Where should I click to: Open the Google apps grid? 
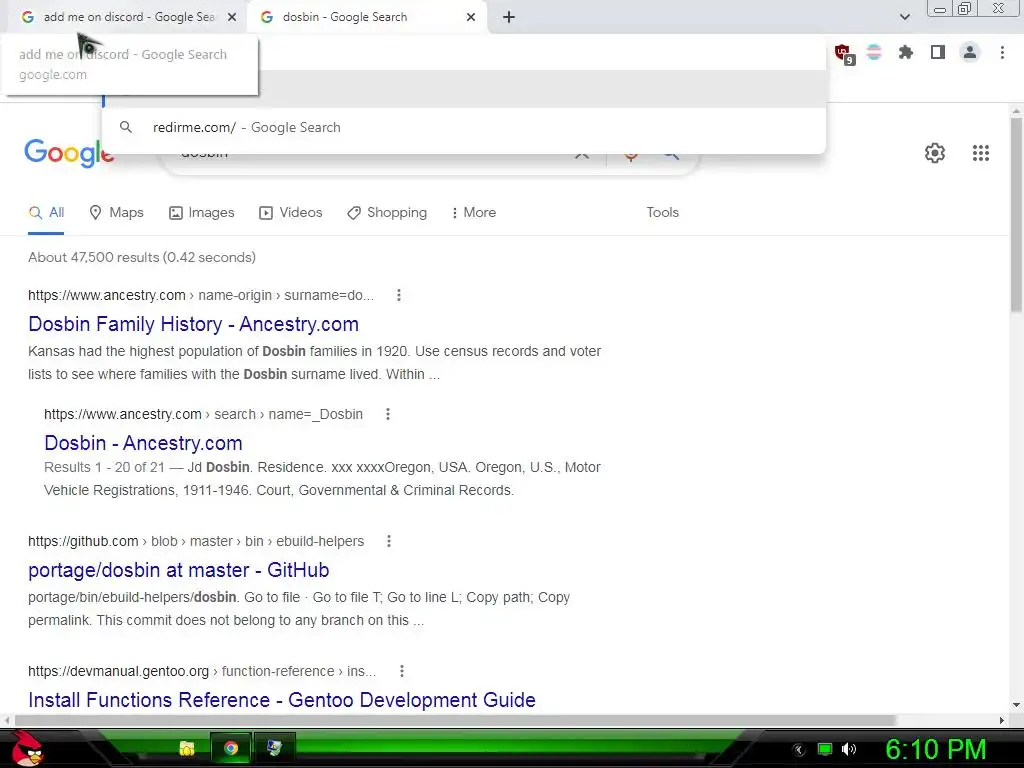point(980,153)
